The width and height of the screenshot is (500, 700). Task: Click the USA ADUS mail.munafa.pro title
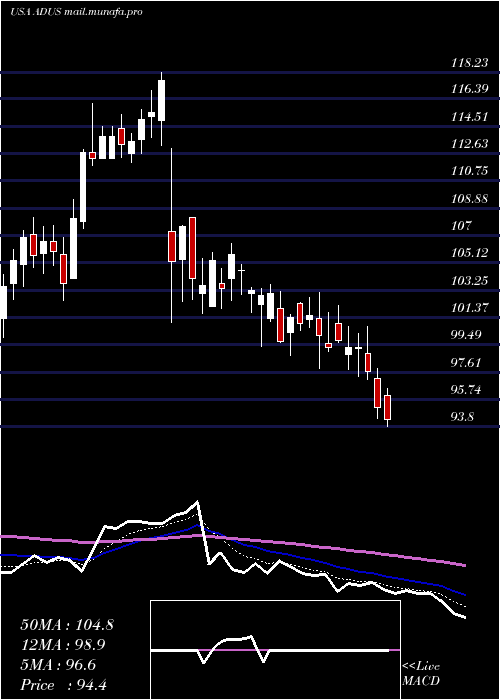point(76,12)
